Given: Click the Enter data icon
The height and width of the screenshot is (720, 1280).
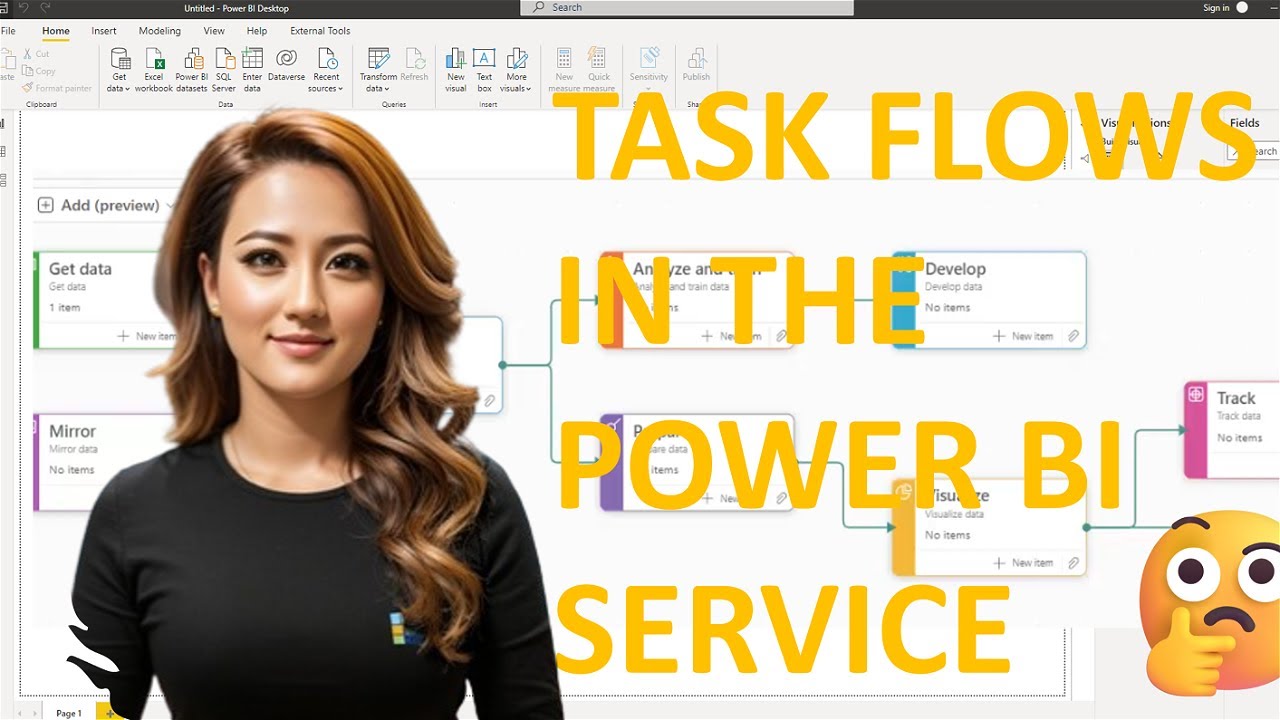Looking at the screenshot, I should coord(252,58).
